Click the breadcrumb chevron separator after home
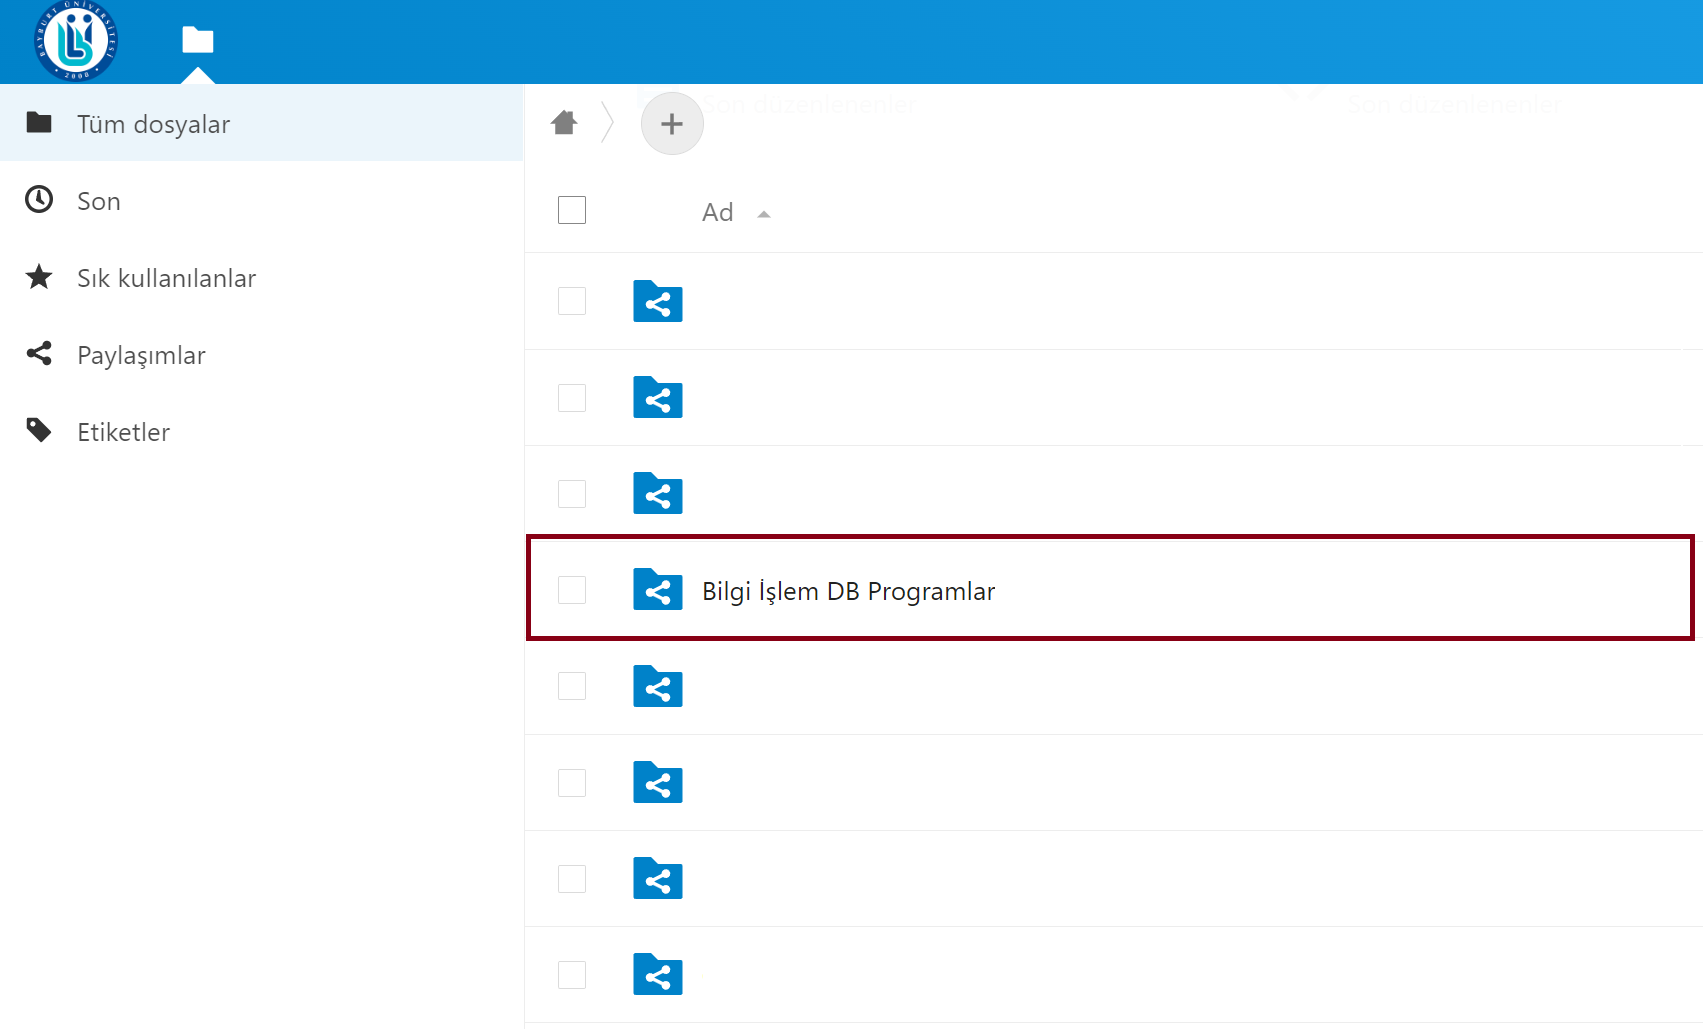The height and width of the screenshot is (1029, 1703). tap(607, 123)
